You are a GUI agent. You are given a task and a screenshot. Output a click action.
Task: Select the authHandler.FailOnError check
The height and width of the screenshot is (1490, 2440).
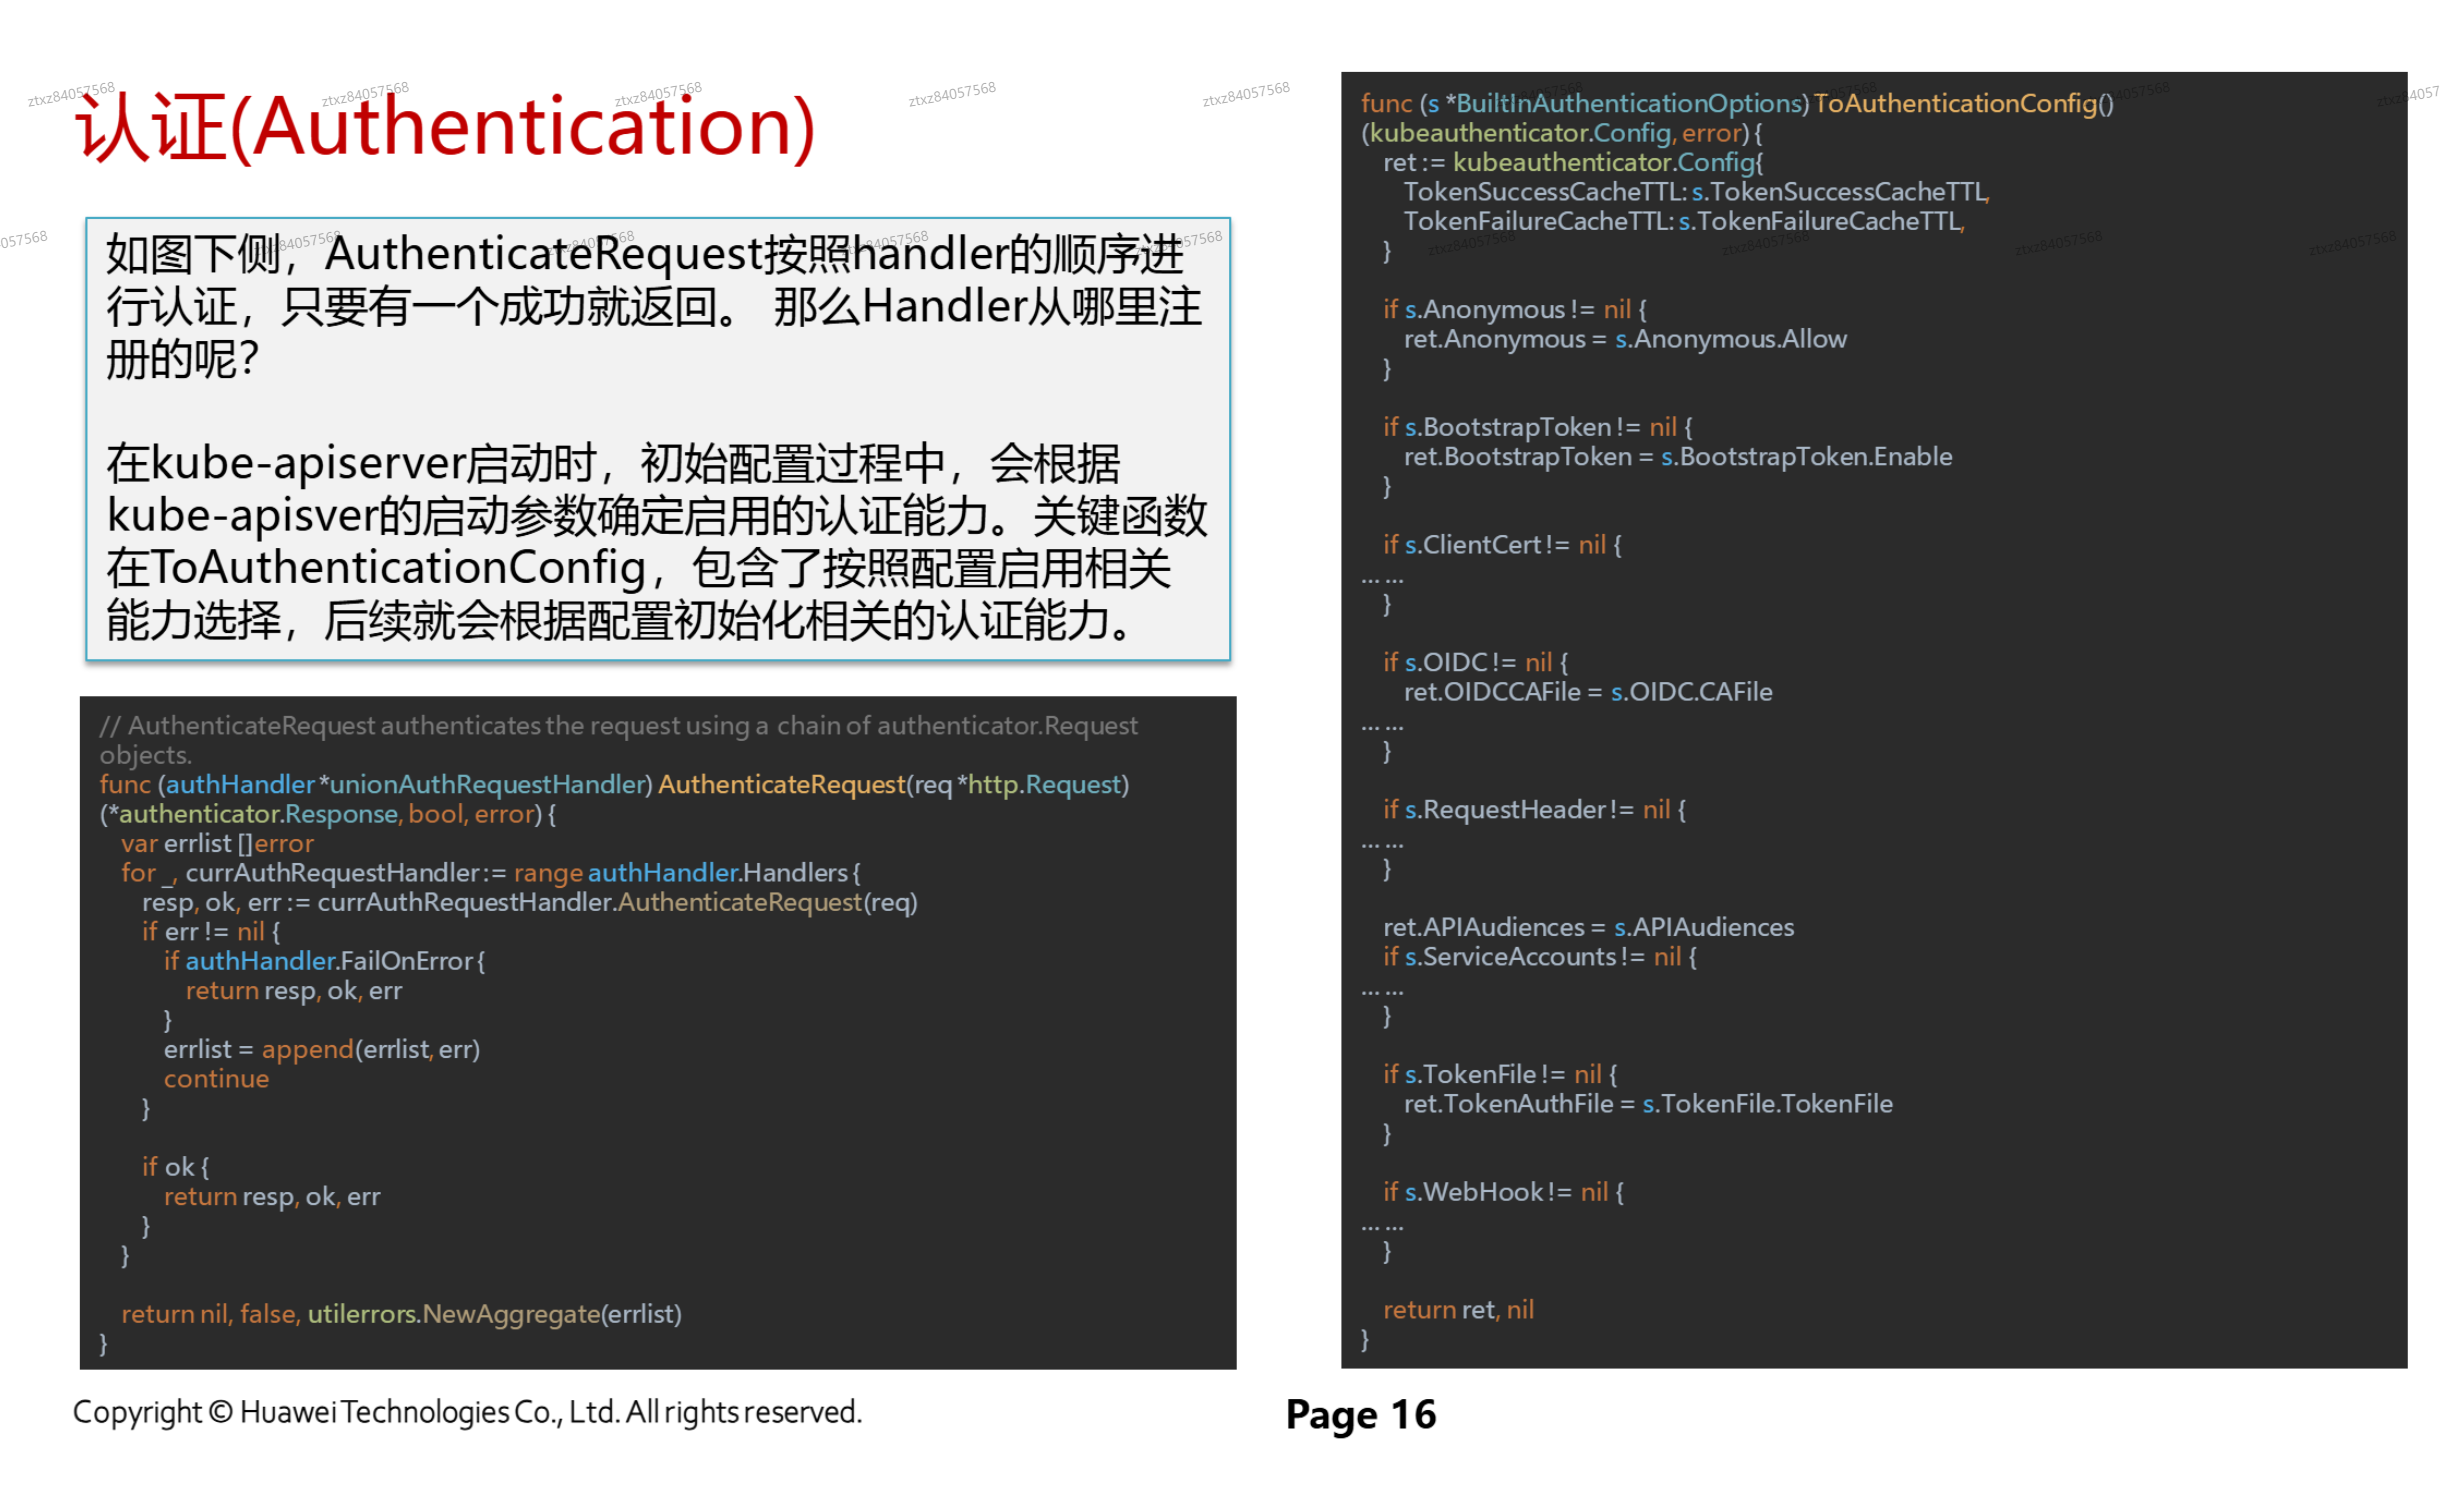pos(325,961)
